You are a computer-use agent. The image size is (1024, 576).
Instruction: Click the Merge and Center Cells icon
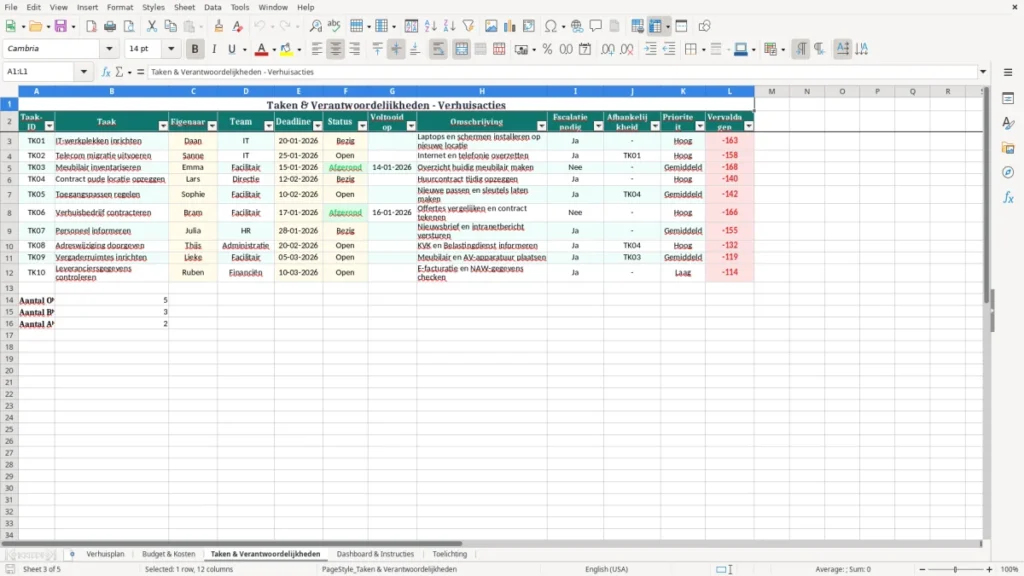tap(461, 49)
